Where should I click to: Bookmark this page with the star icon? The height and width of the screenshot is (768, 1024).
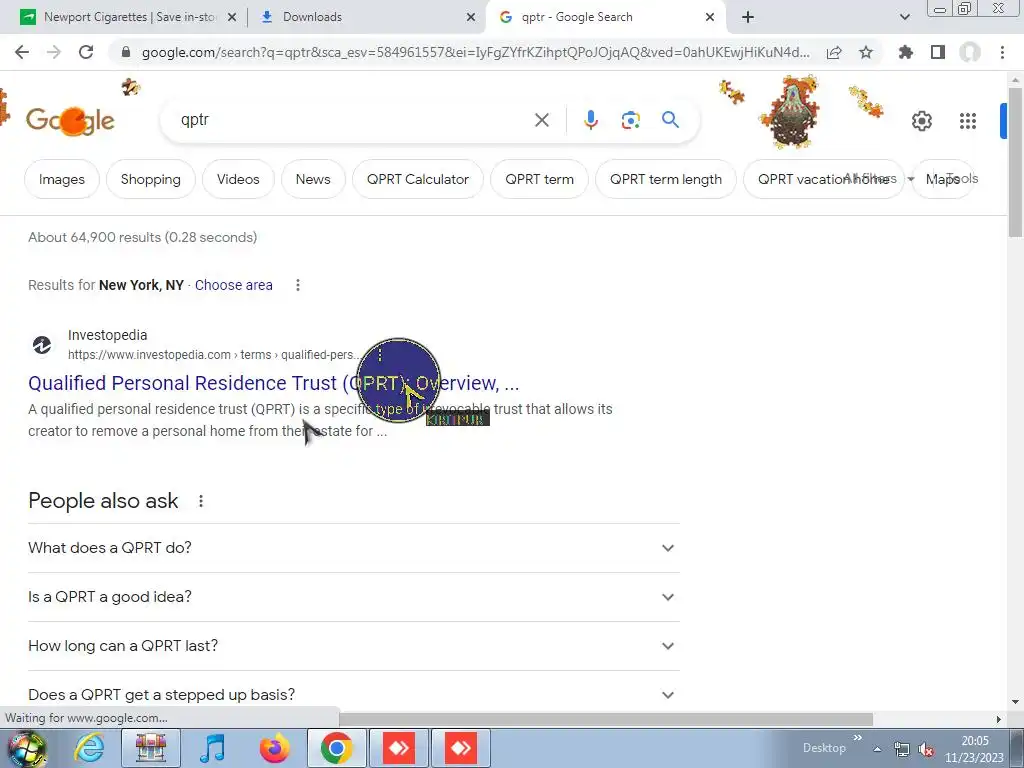pyautogui.click(x=866, y=52)
